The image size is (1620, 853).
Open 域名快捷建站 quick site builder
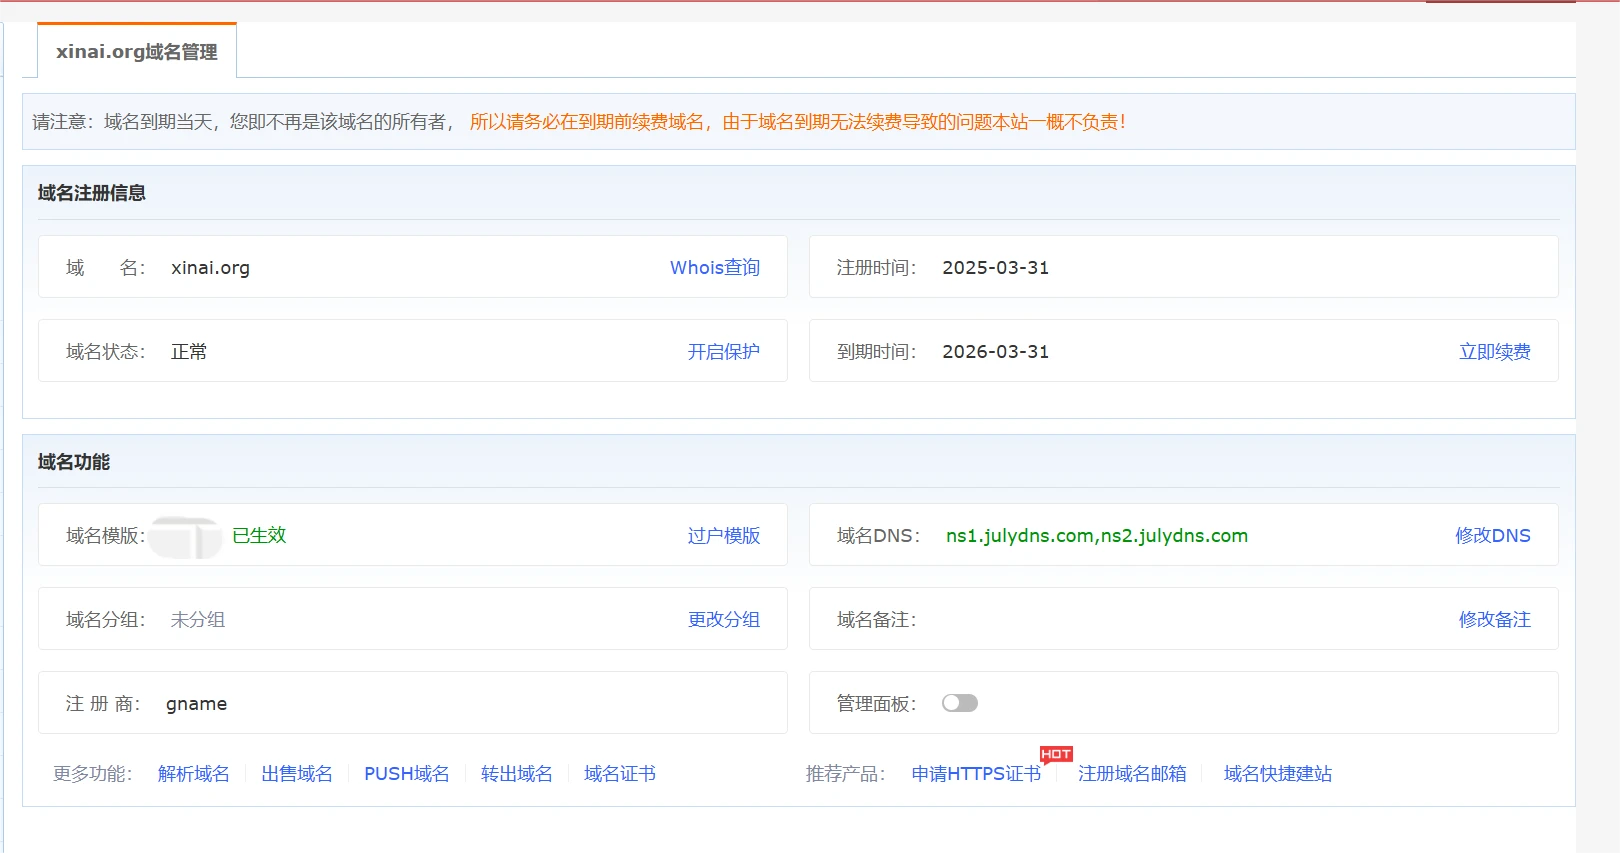(x=1277, y=774)
